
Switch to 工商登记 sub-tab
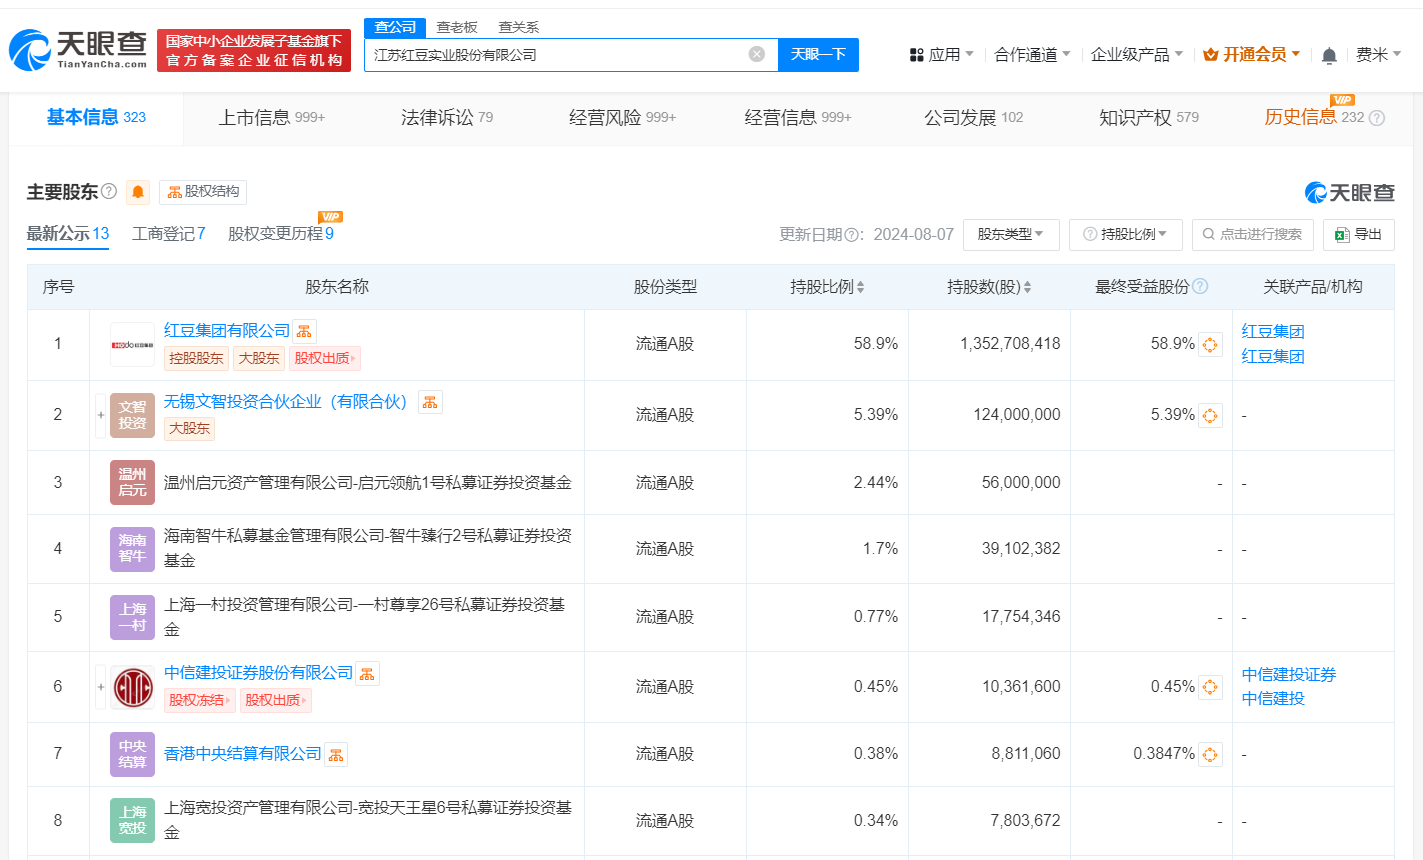pos(168,234)
